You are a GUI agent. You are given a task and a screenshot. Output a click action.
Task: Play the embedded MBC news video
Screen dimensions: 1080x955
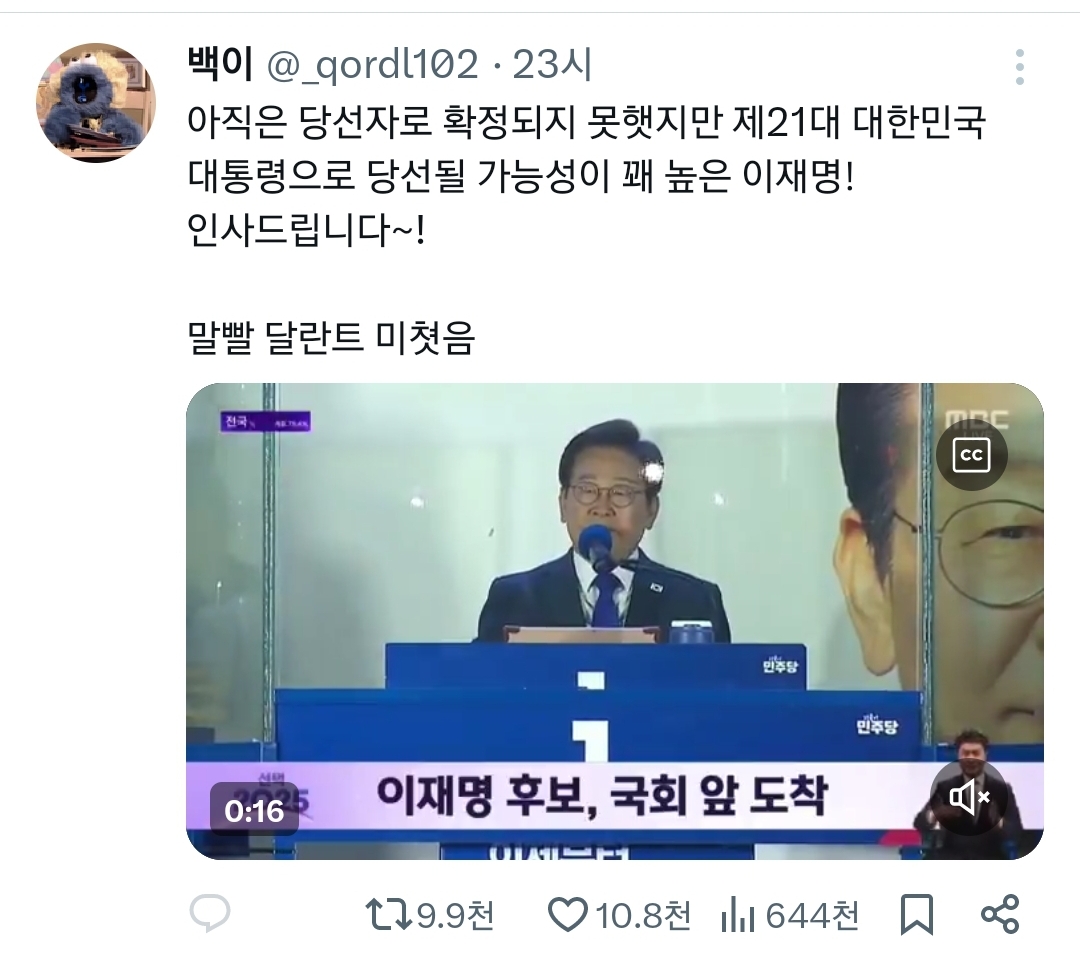pos(614,621)
